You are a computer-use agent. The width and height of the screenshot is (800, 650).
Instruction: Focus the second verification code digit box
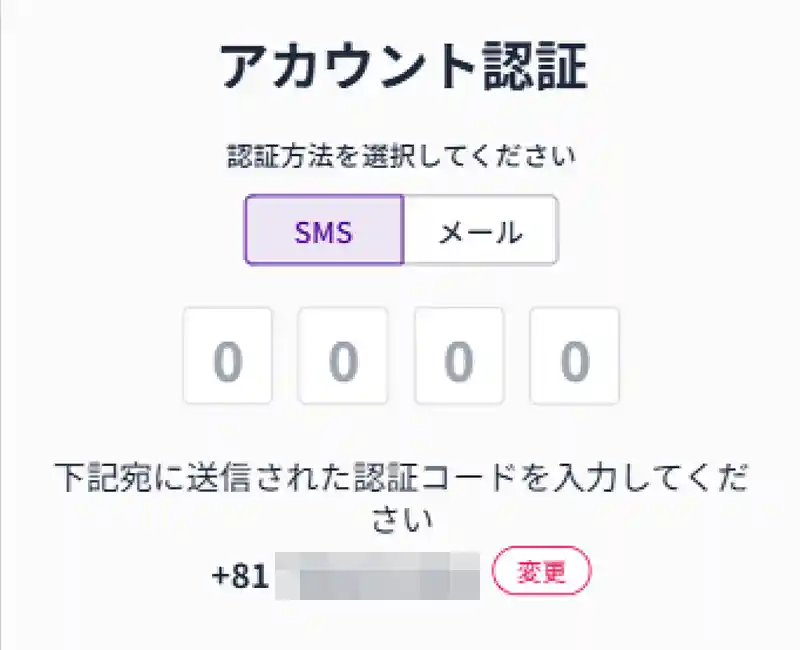tap(343, 356)
